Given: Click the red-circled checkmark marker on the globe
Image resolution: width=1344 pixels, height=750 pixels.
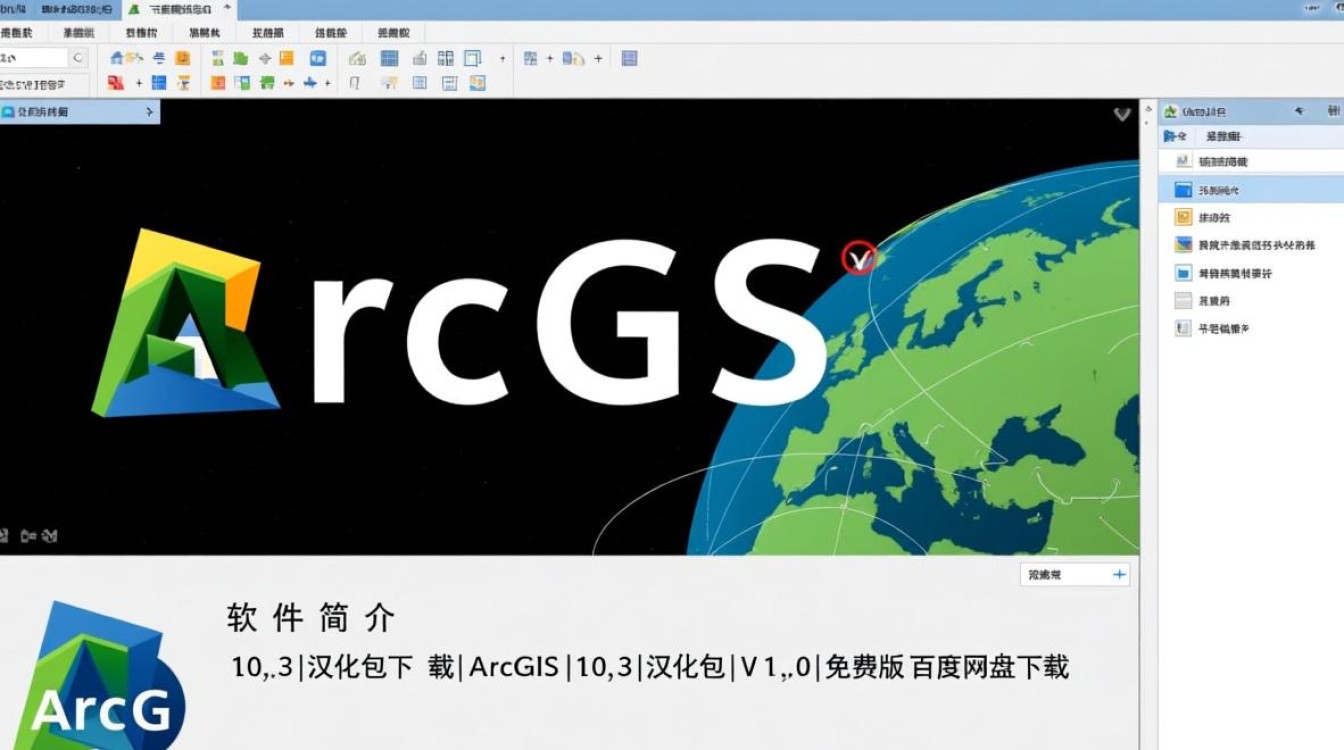Looking at the screenshot, I should (x=859, y=258).
